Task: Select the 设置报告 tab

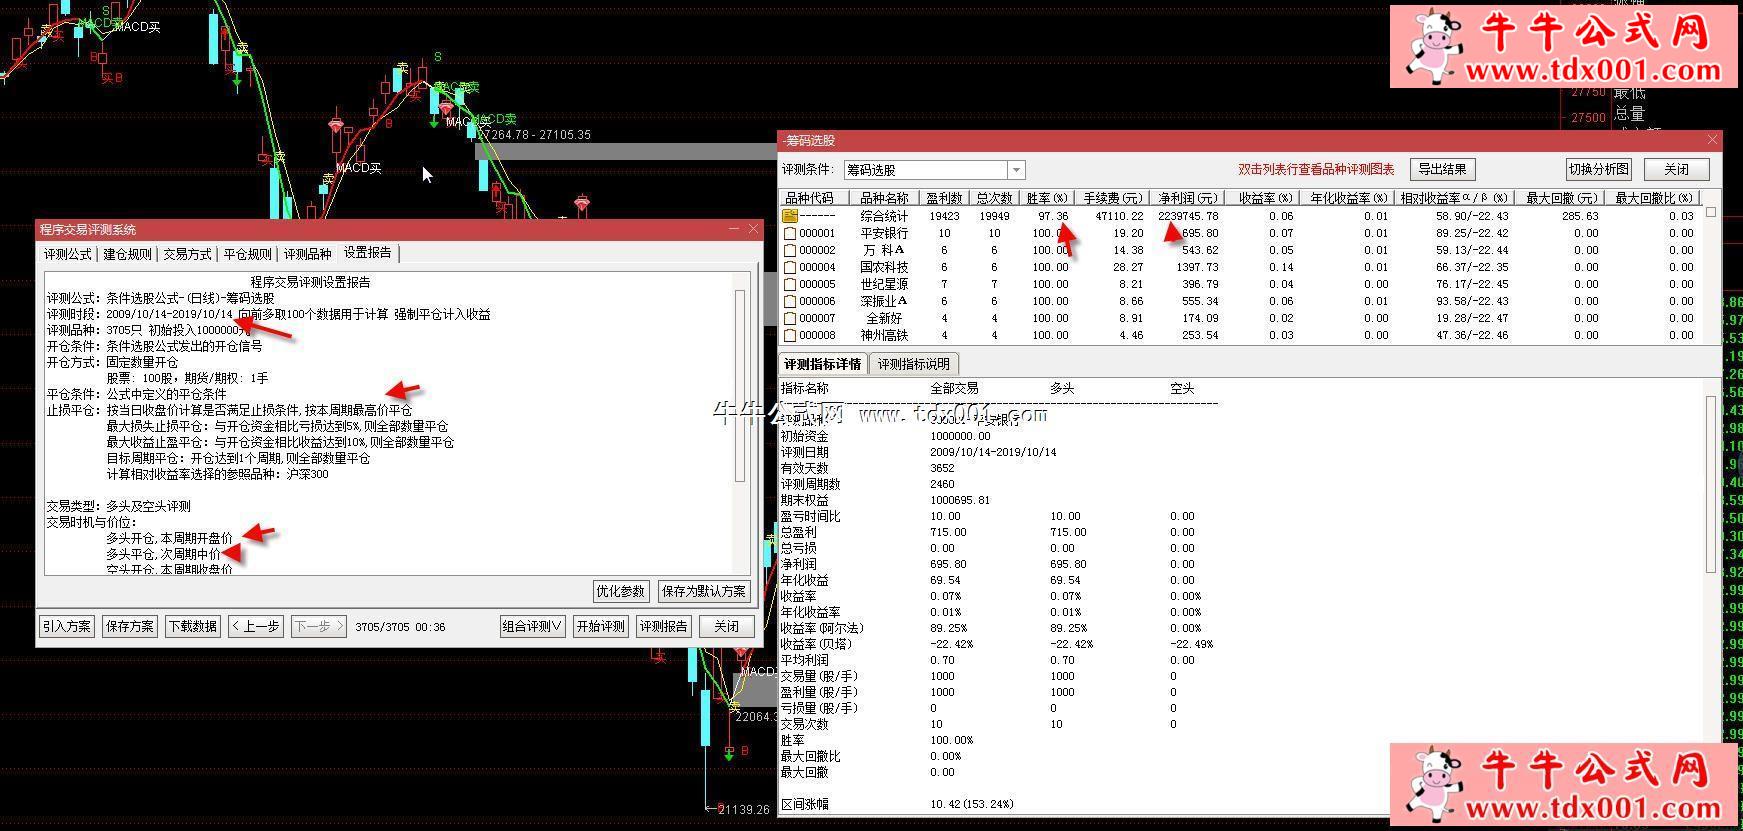Action: 368,253
